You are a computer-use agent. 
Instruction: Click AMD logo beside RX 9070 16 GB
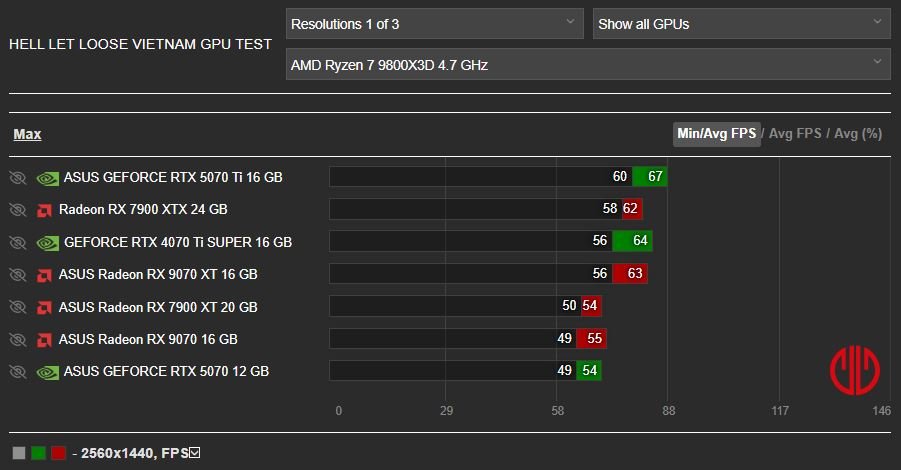point(44,341)
